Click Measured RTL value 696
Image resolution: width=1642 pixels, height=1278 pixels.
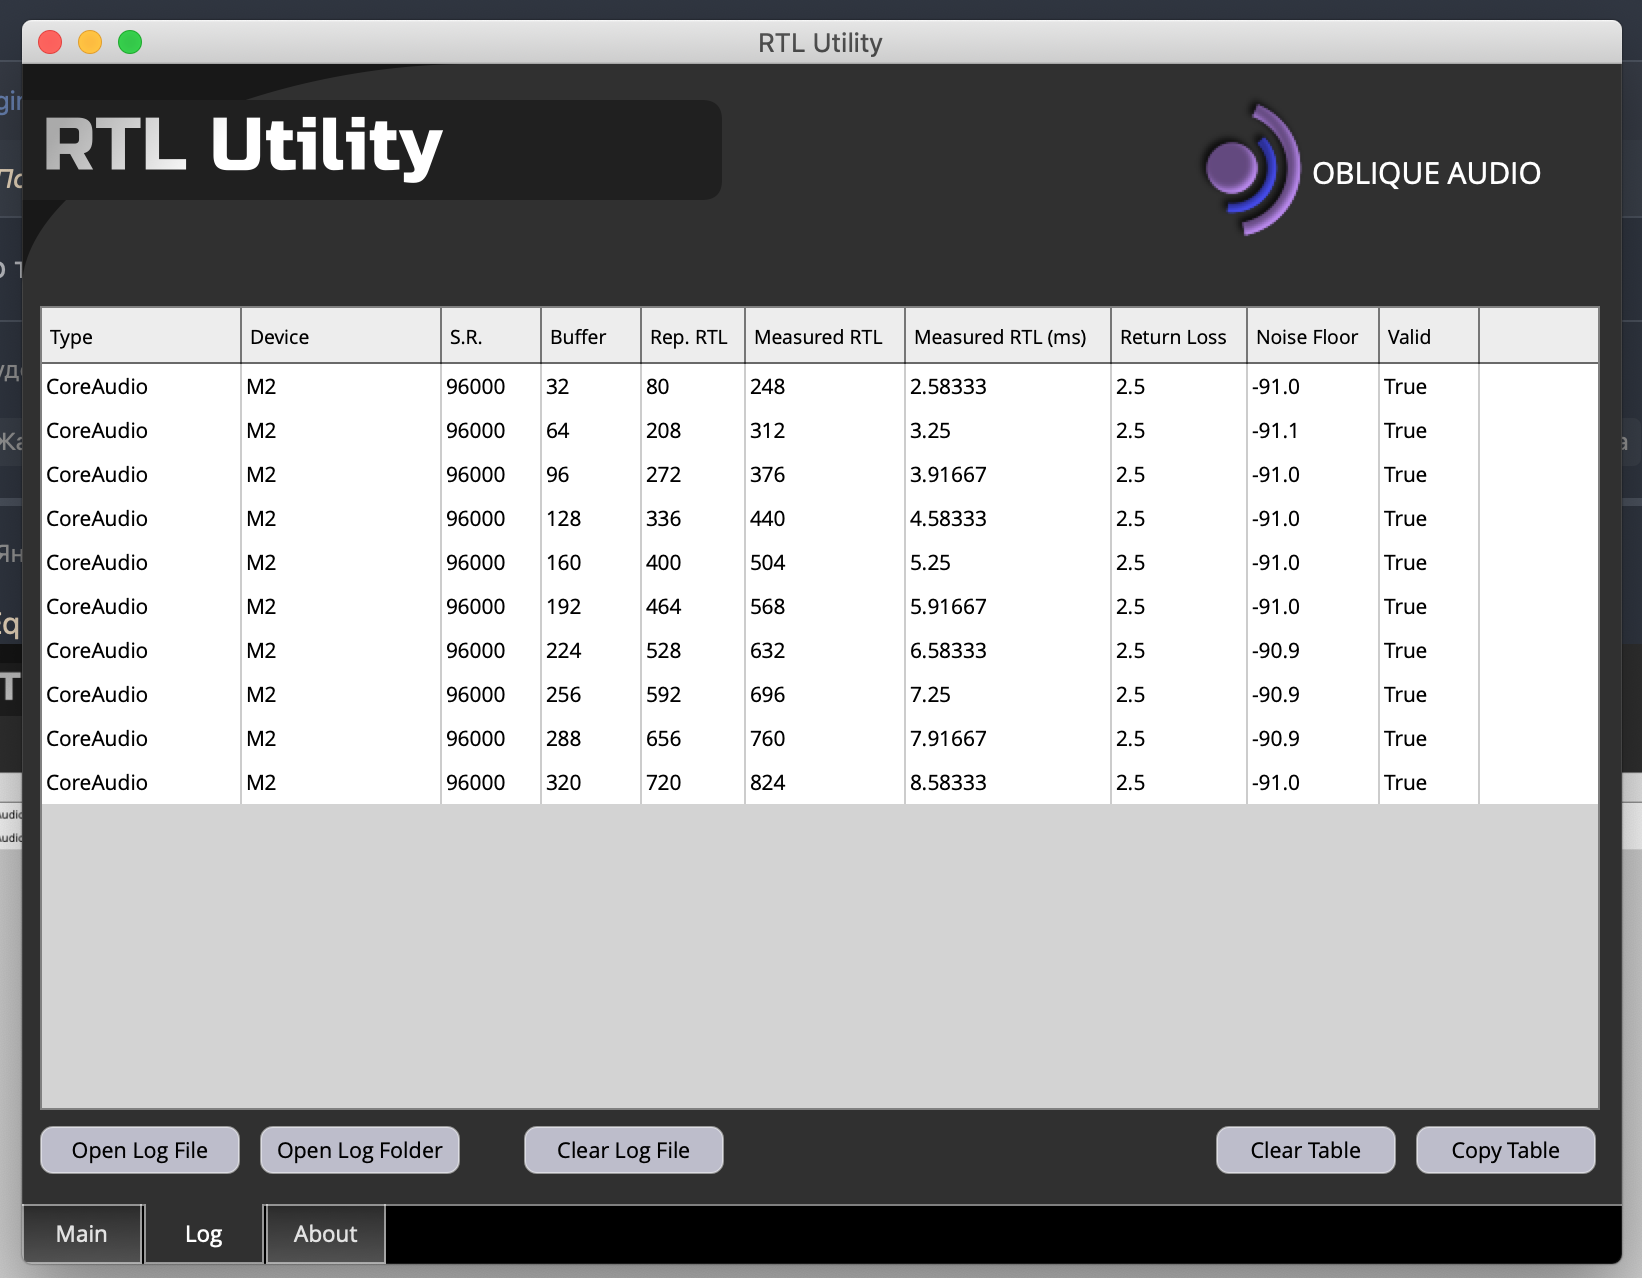(825, 694)
